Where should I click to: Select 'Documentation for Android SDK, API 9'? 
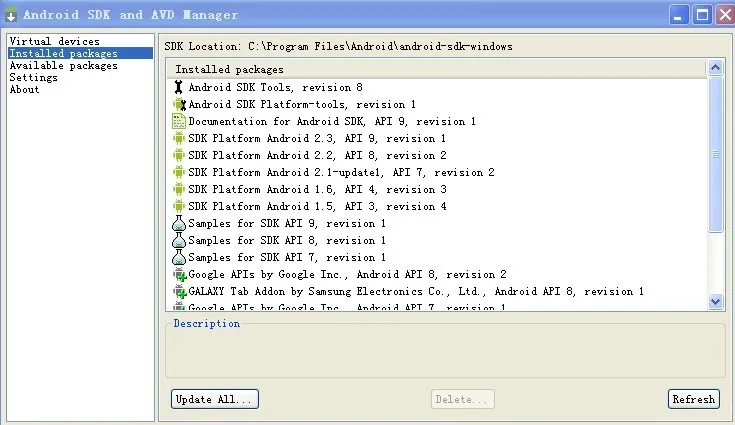[x=332, y=121]
